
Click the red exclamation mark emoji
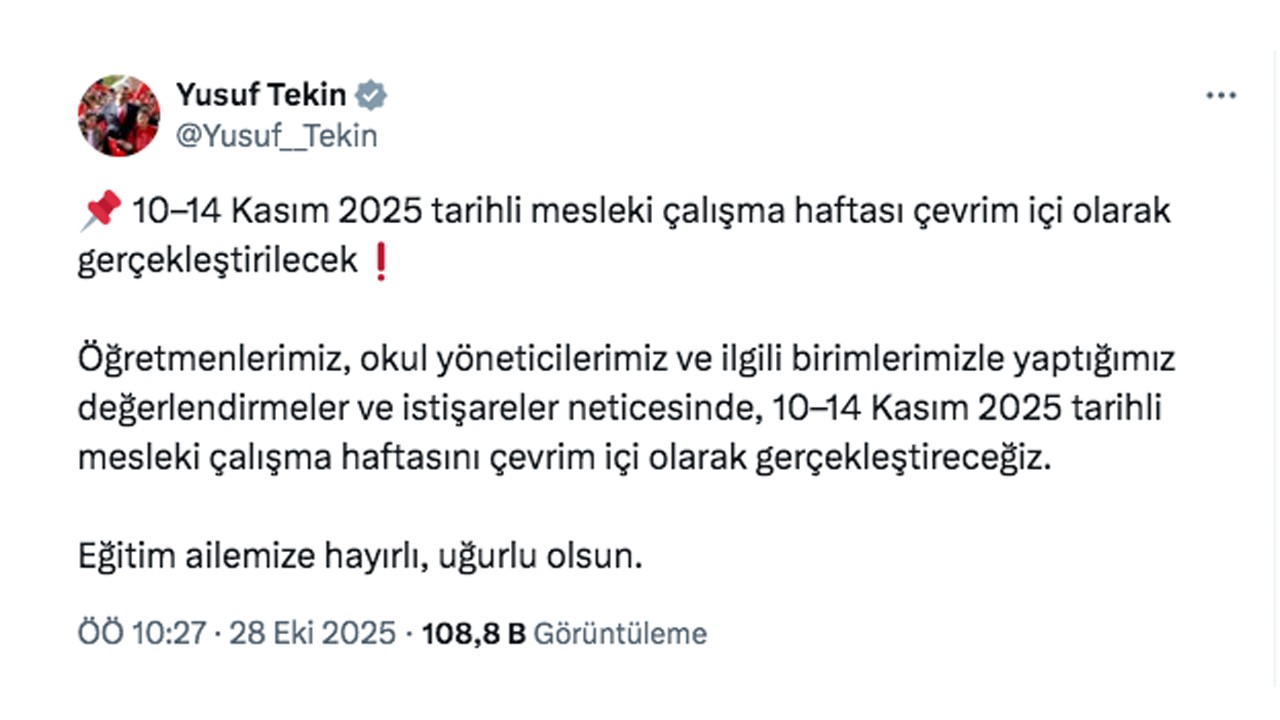(380, 261)
